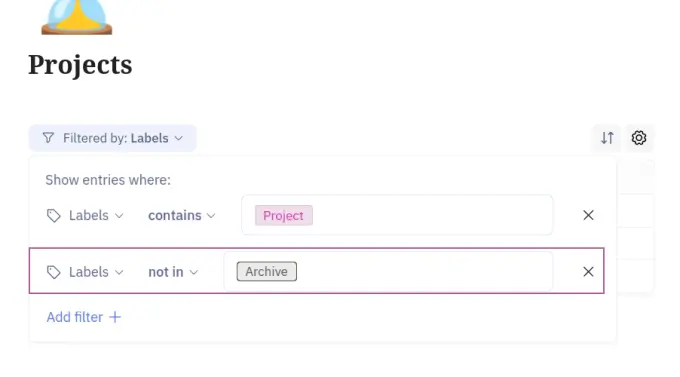The width and height of the screenshot is (680, 377).
Task: Click the Projects page title
Action: 80,65
